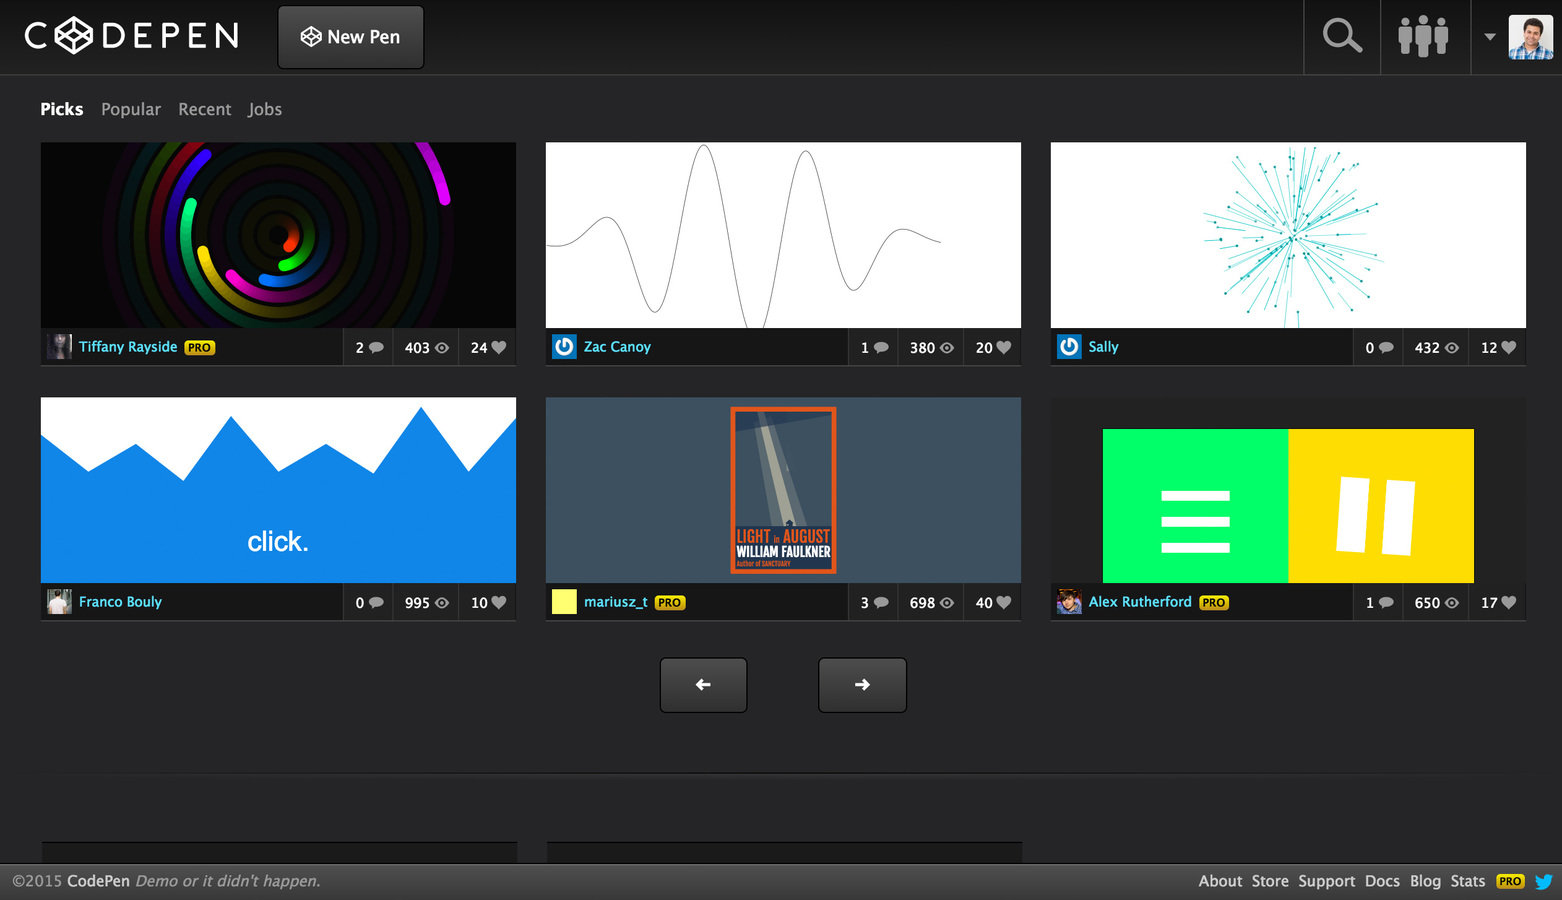Heart Tiffany Rayside's pen with 24 likes
The width and height of the screenshot is (1562, 900).
click(488, 348)
